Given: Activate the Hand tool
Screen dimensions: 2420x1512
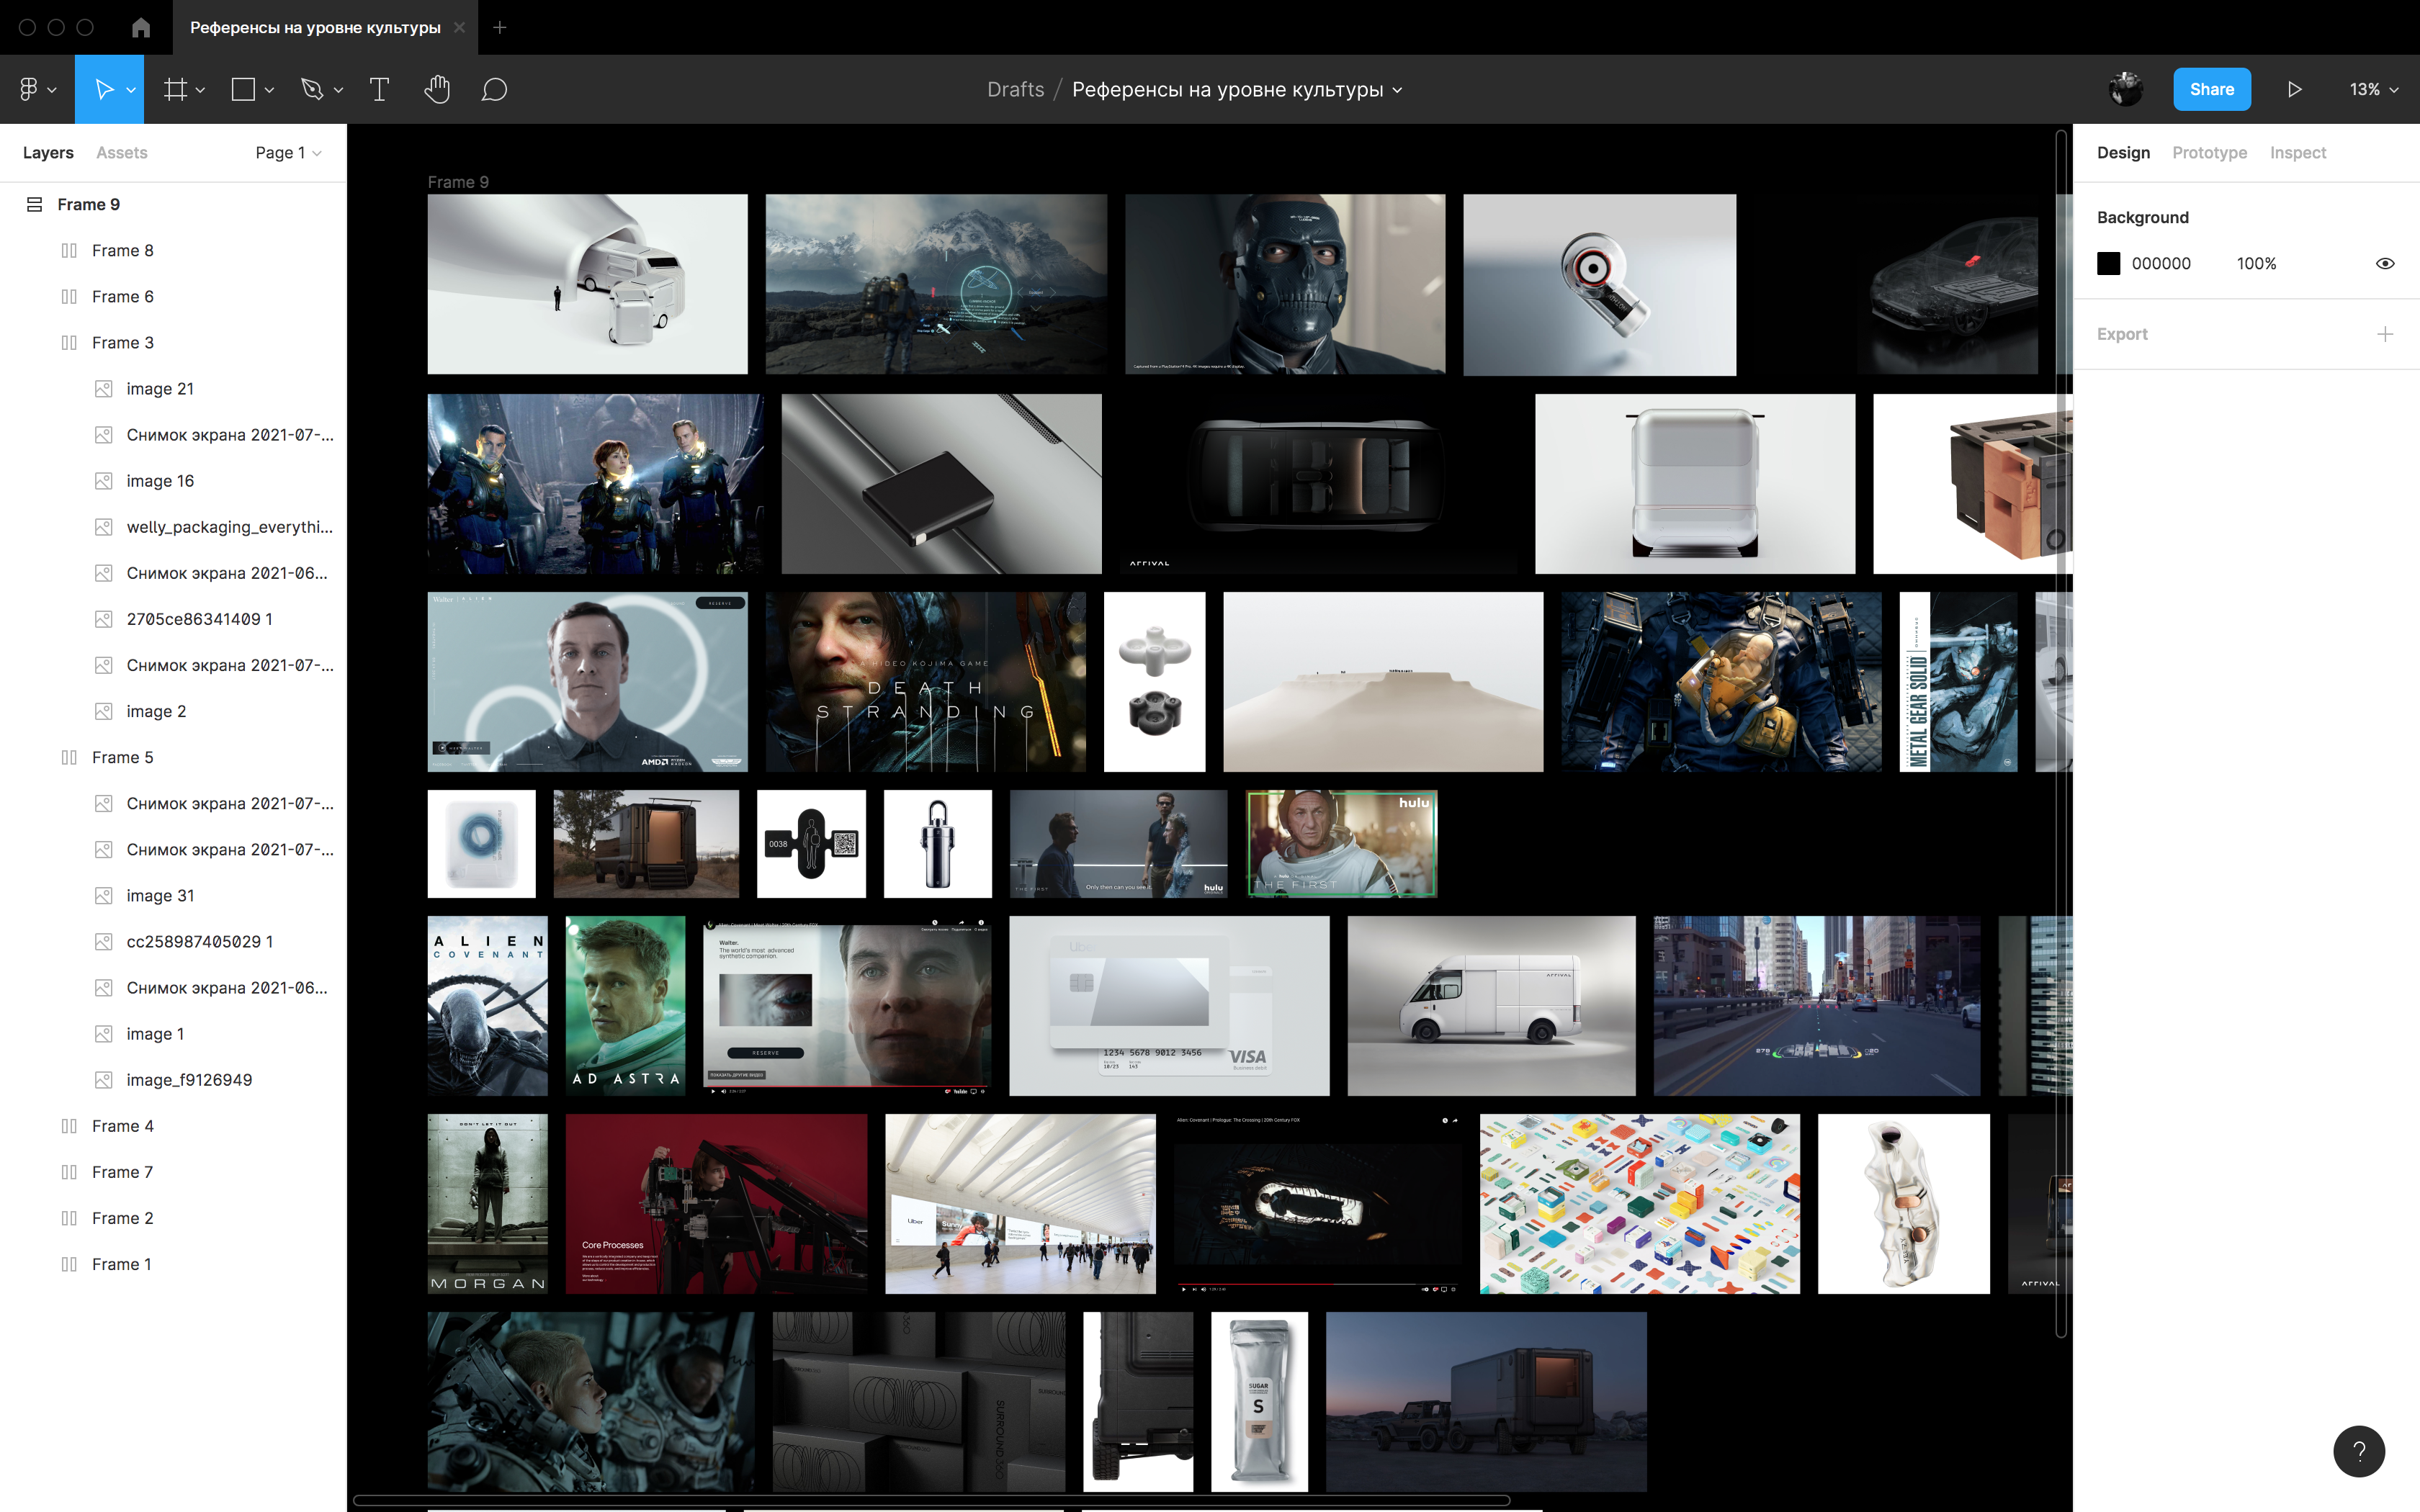Looking at the screenshot, I should [437, 89].
